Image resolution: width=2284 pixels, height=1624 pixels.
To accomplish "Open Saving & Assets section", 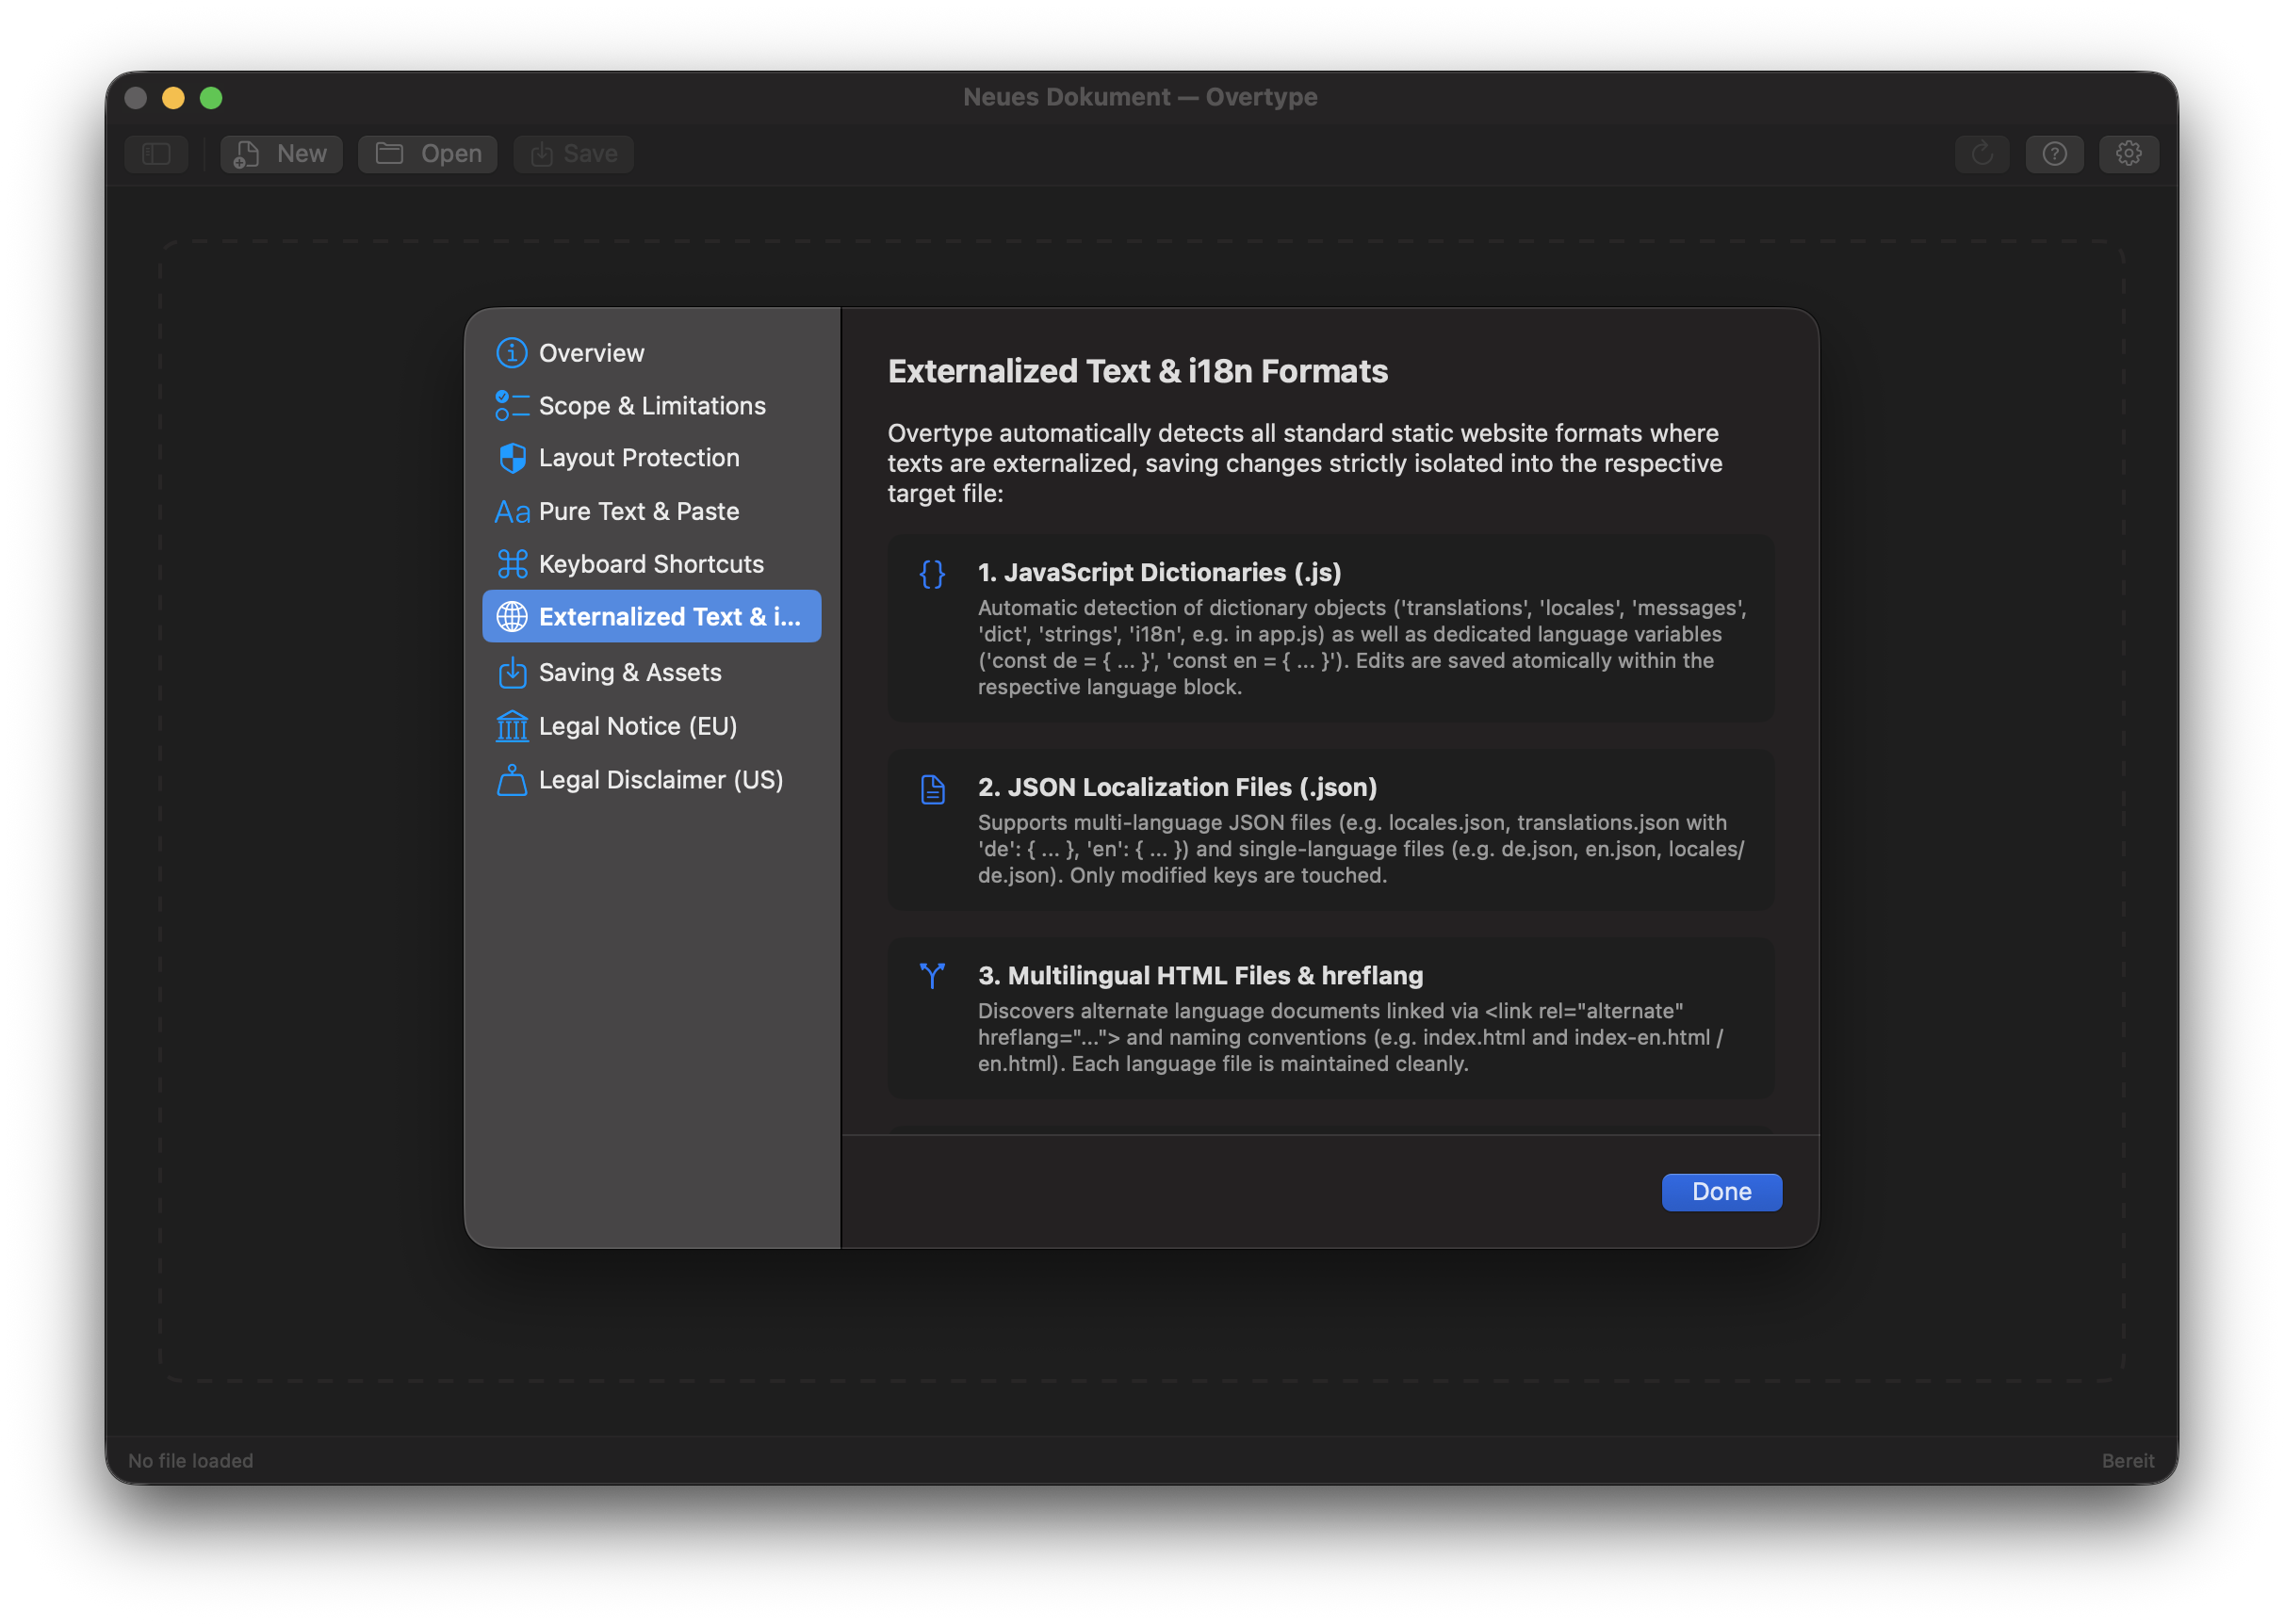I will (652, 673).
